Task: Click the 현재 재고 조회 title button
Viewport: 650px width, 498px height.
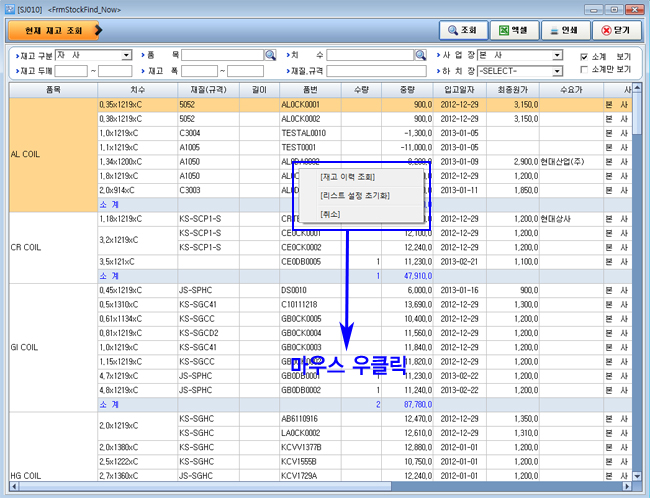Action: 54,30
